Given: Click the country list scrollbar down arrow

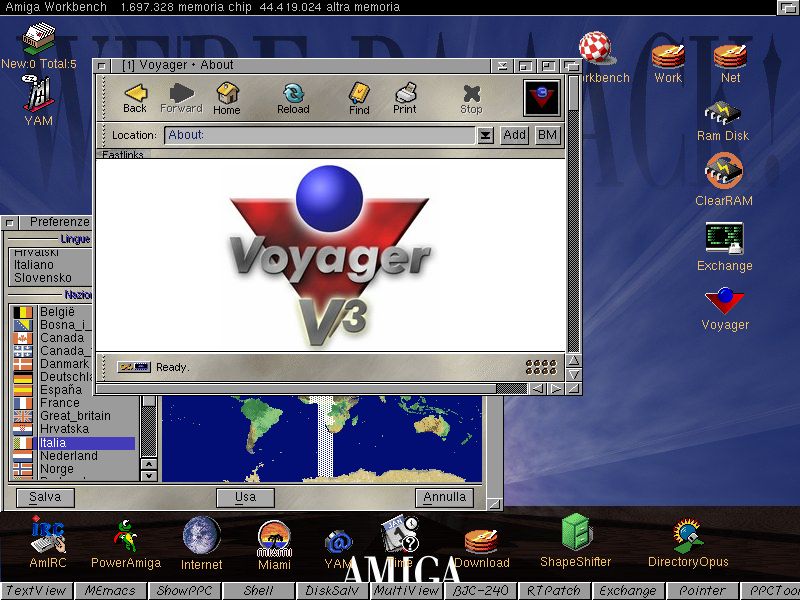Looking at the screenshot, I should 148,476.
